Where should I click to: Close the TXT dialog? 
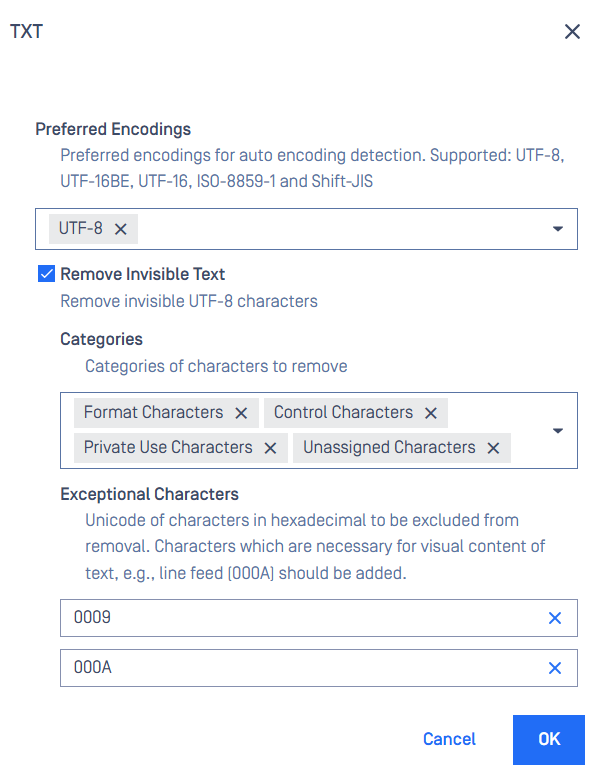(572, 32)
